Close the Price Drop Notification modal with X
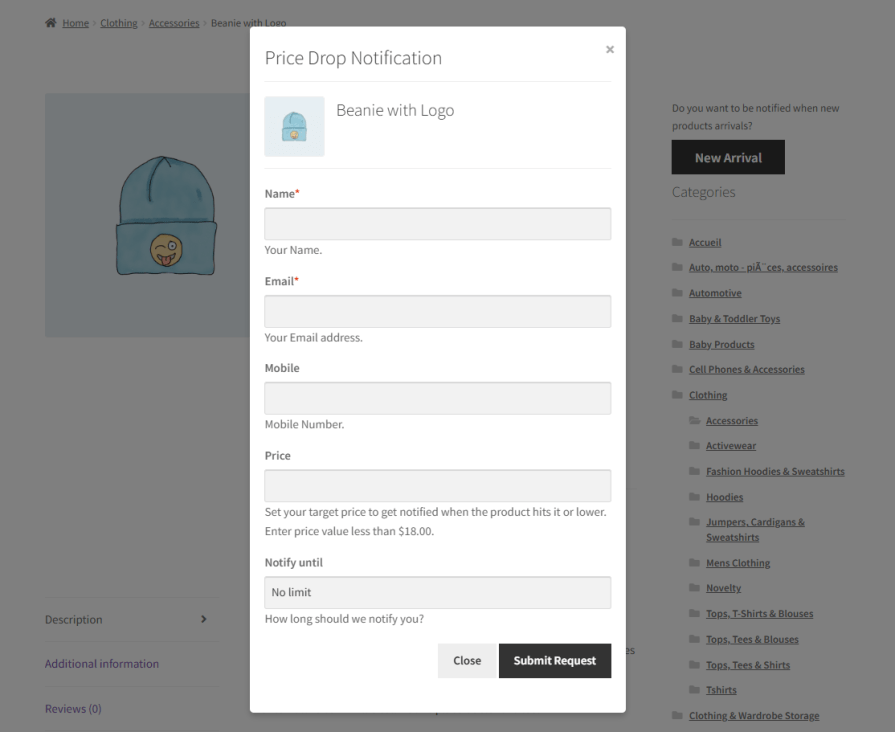The image size is (895, 732). click(x=609, y=49)
